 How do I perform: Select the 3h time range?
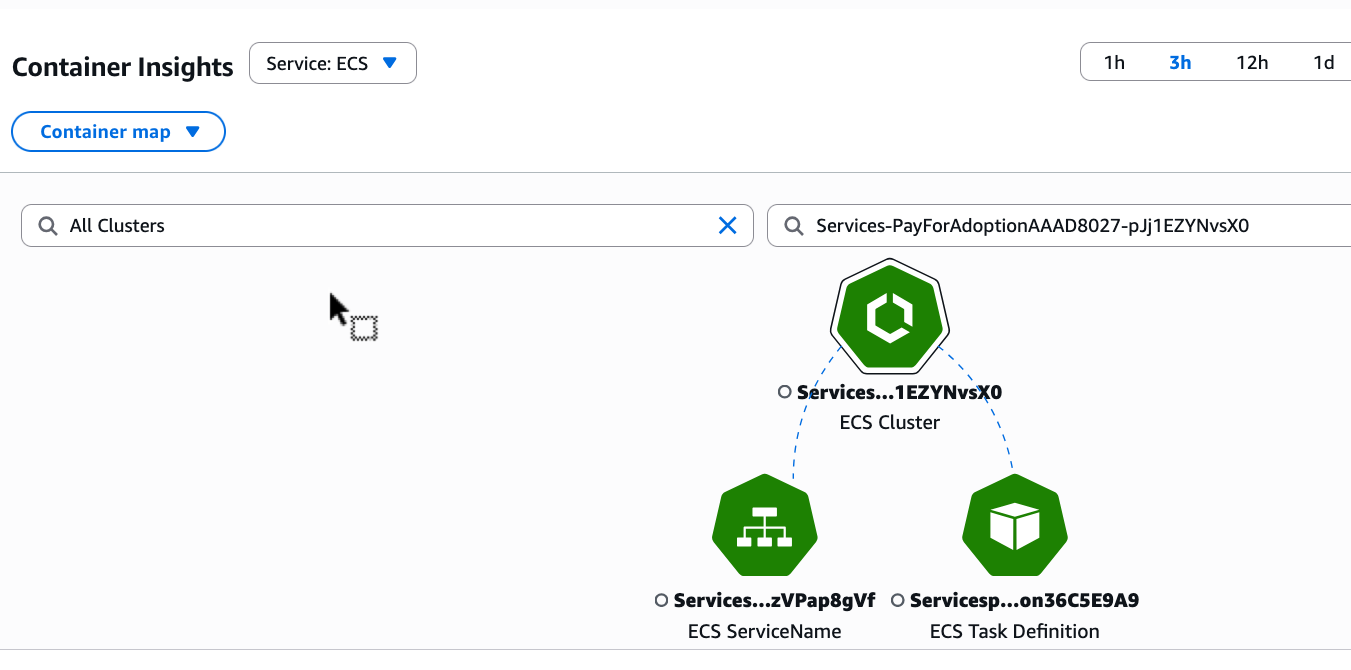(x=1180, y=63)
